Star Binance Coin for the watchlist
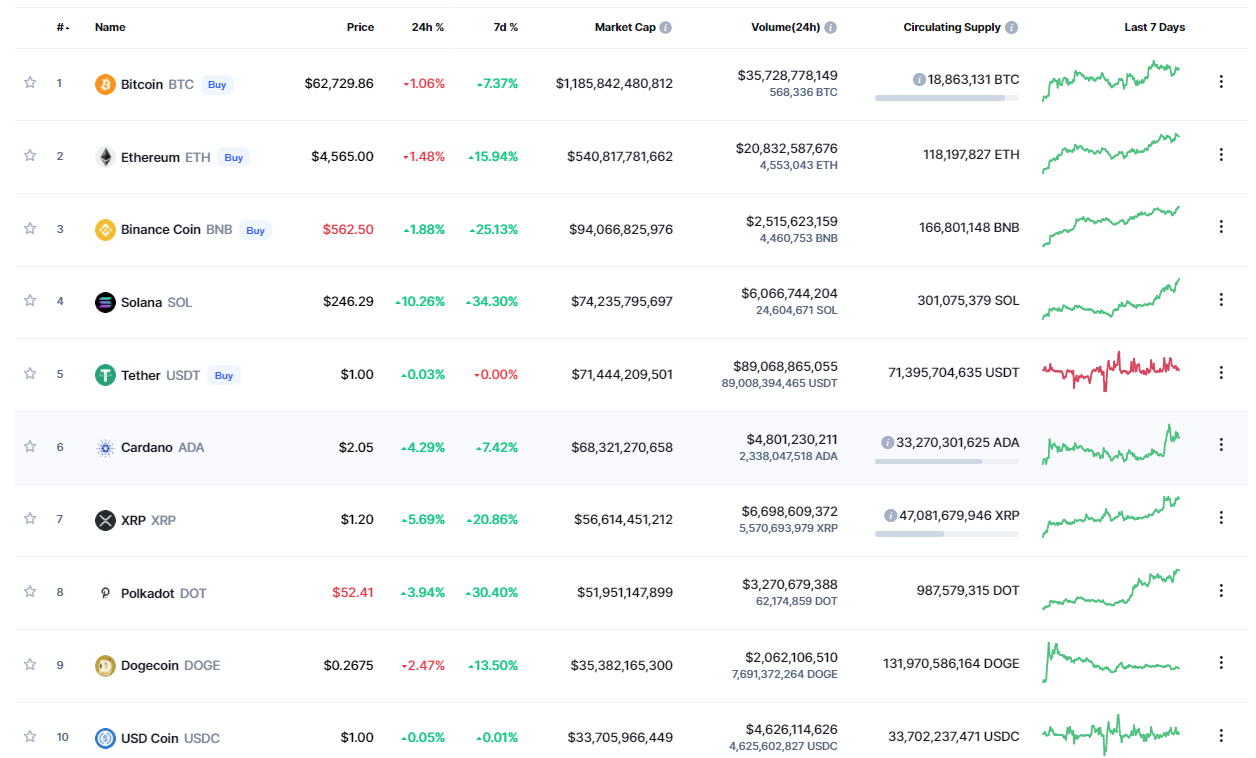 click(x=30, y=228)
